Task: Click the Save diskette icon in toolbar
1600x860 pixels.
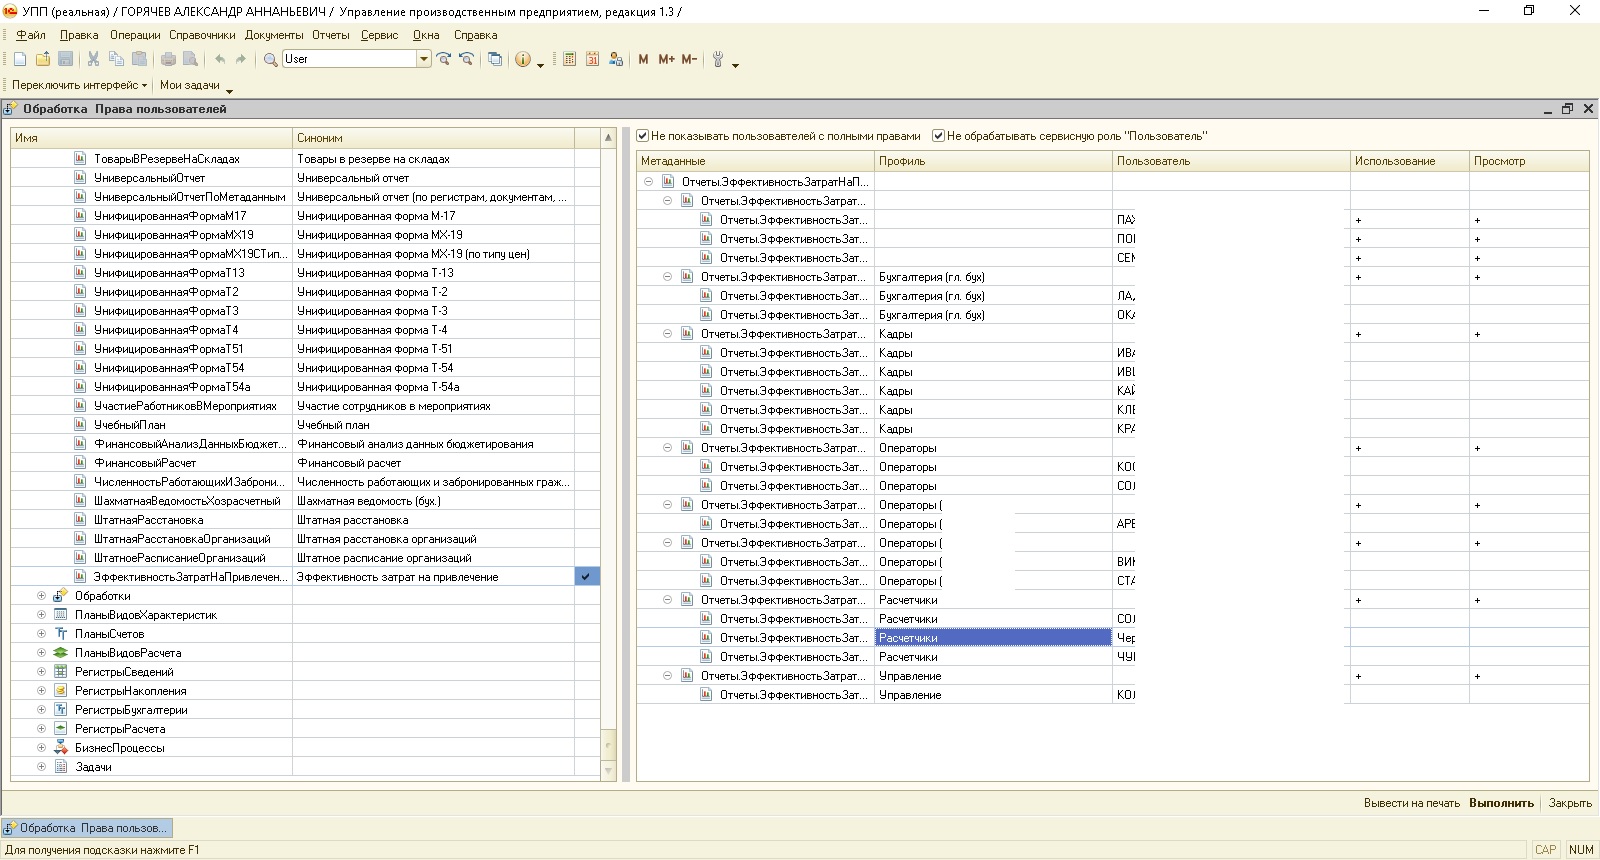Action: [66, 59]
